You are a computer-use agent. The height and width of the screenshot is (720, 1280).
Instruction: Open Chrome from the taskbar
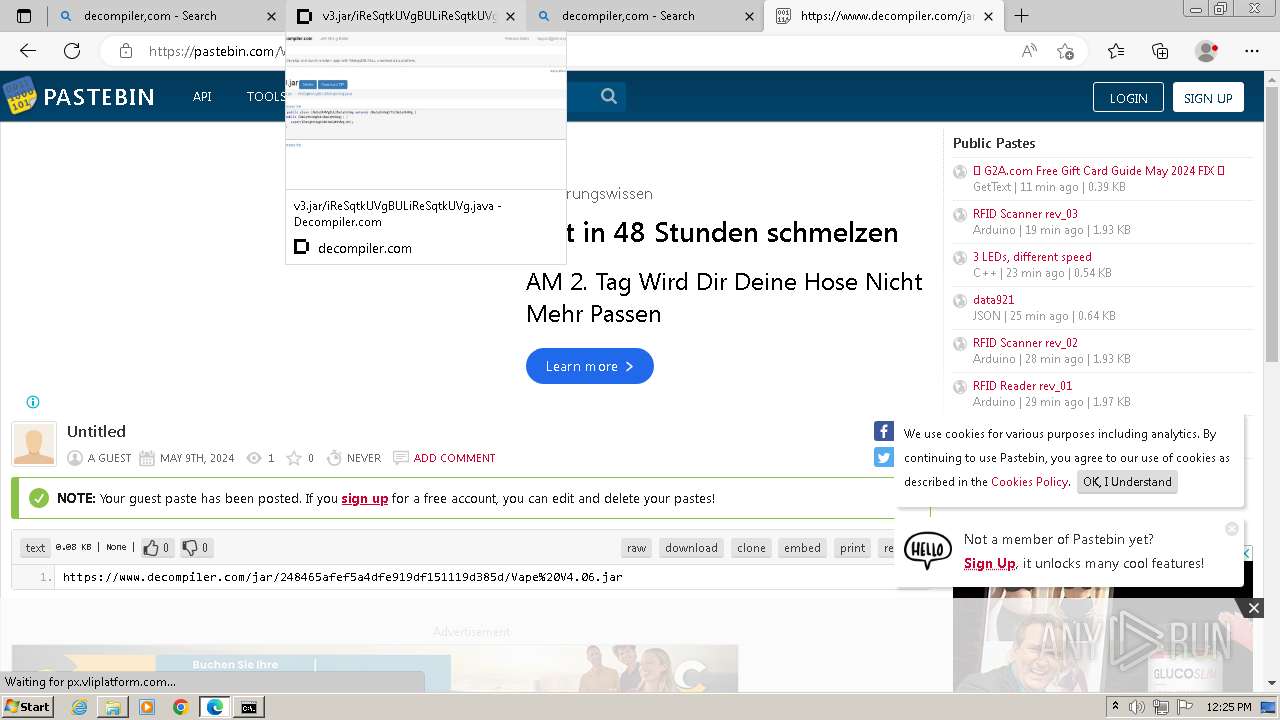(180, 707)
